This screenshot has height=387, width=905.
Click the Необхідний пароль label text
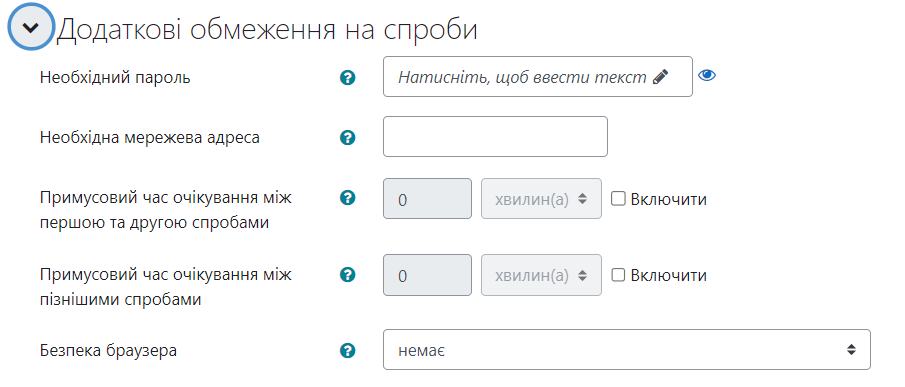tap(115, 77)
